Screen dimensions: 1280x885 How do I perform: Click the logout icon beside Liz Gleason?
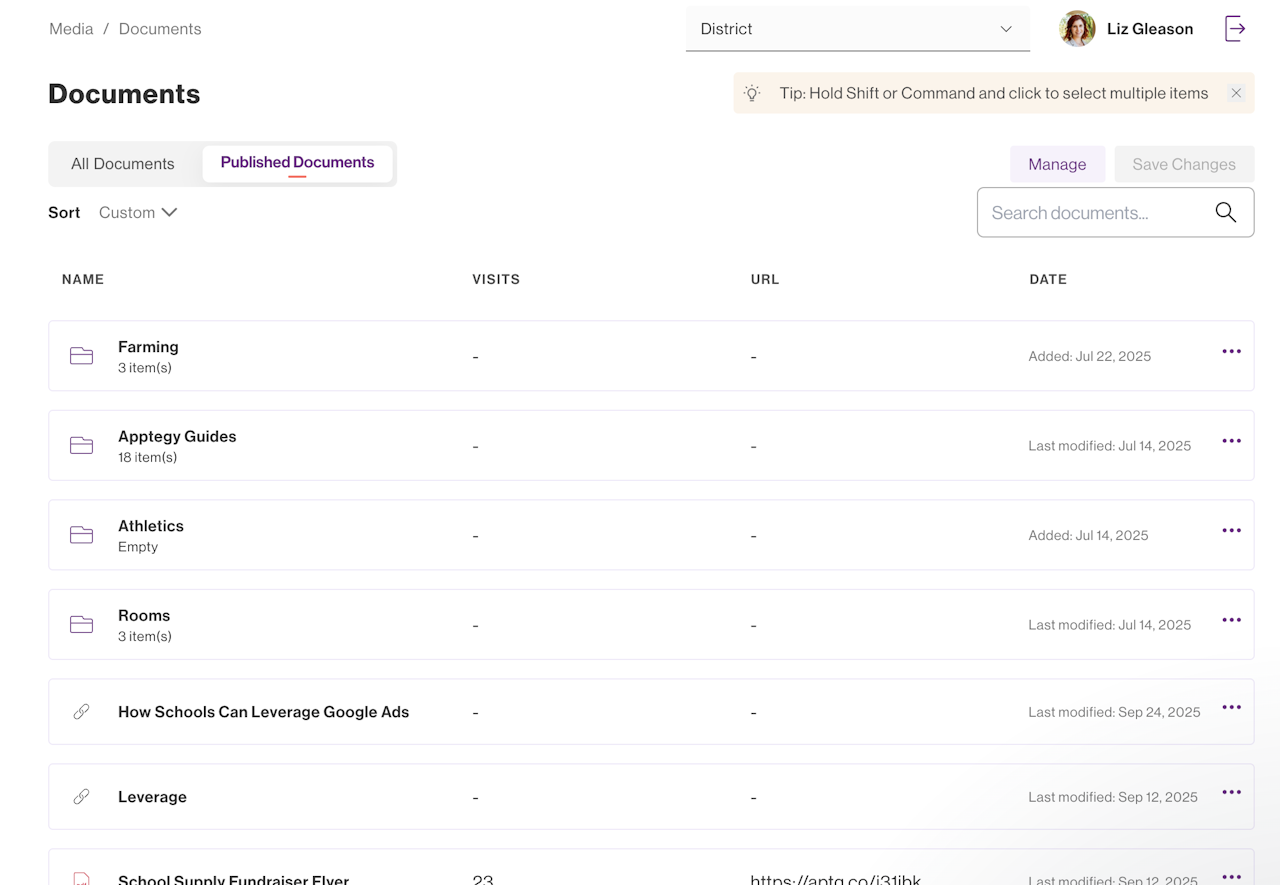point(1235,29)
